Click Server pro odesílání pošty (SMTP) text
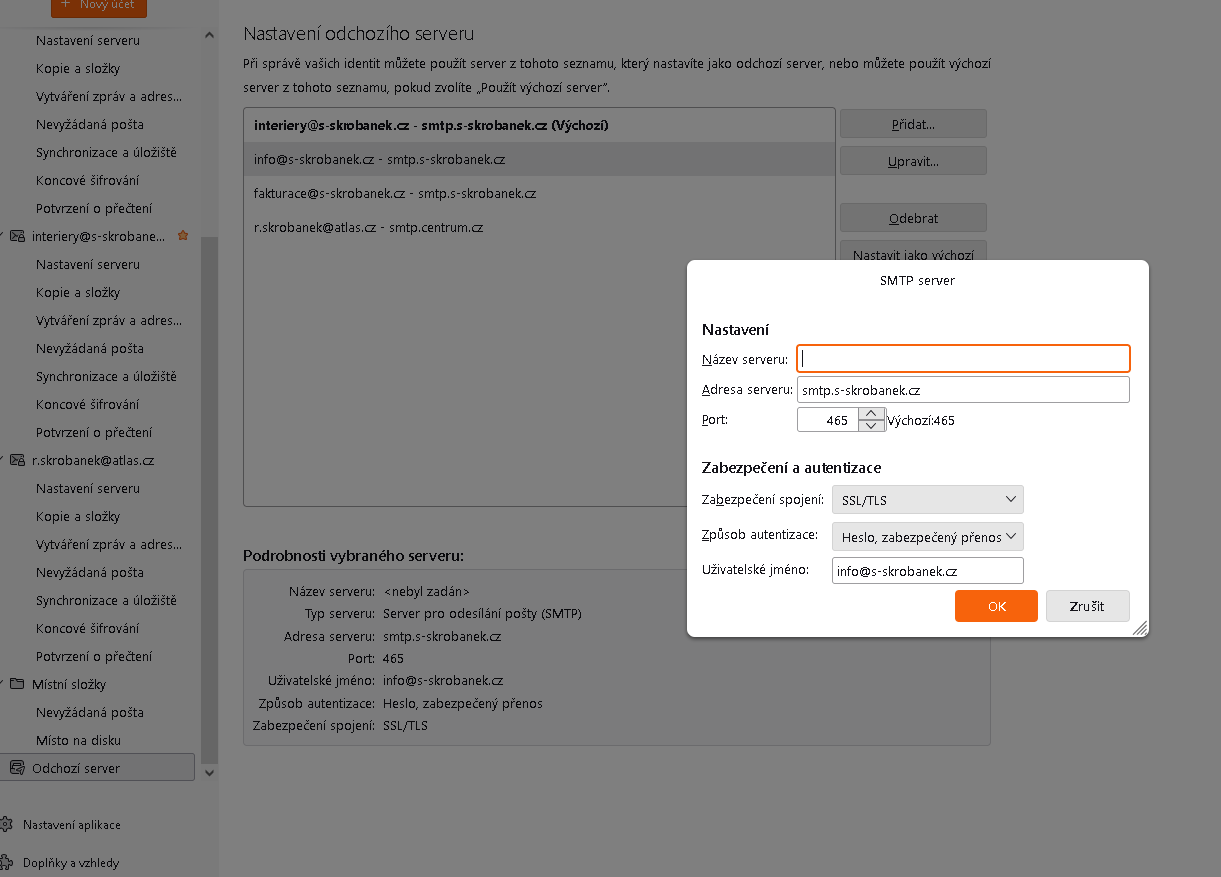This screenshot has height=877, width=1221. tap(482, 613)
